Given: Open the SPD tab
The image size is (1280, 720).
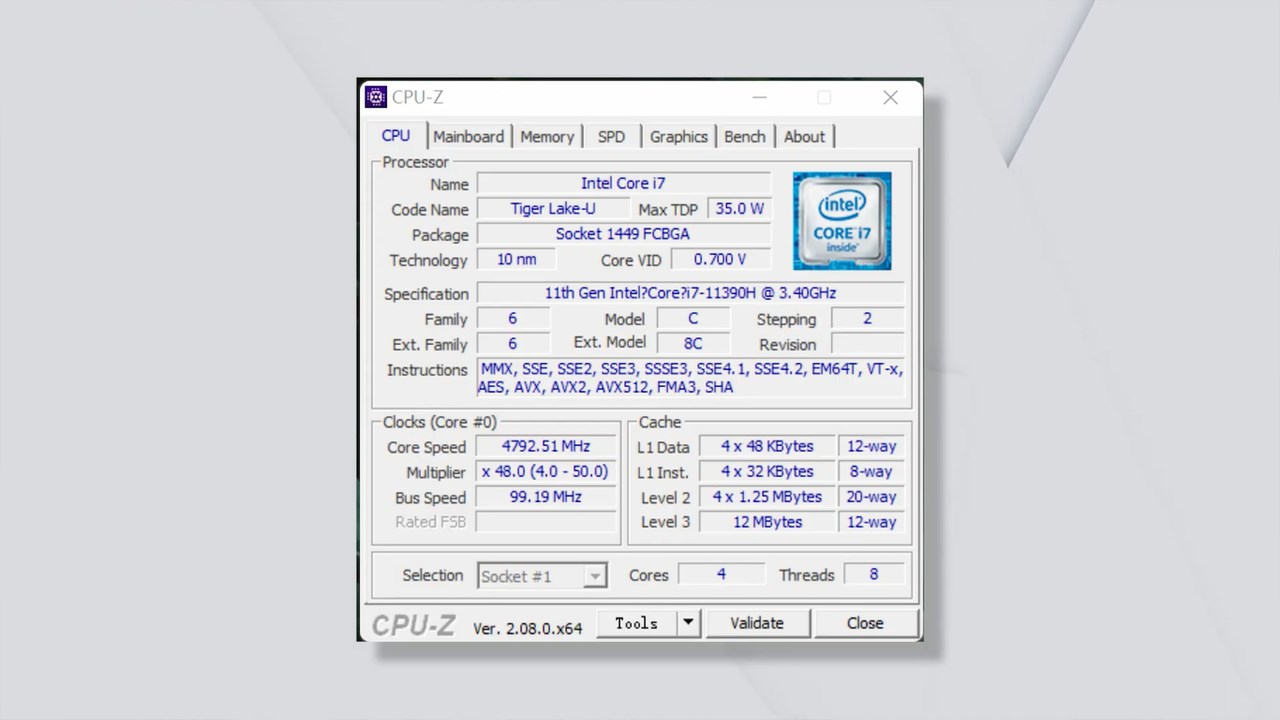Looking at the screenshot, I should (611, 137).
